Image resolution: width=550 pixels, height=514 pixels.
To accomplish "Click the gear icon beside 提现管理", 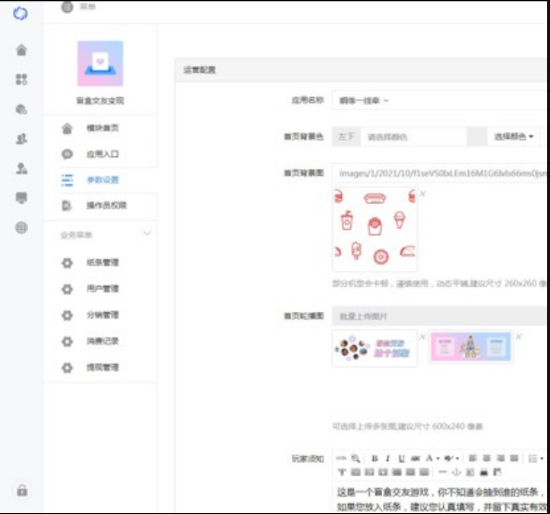I will [x=67, y=367].
